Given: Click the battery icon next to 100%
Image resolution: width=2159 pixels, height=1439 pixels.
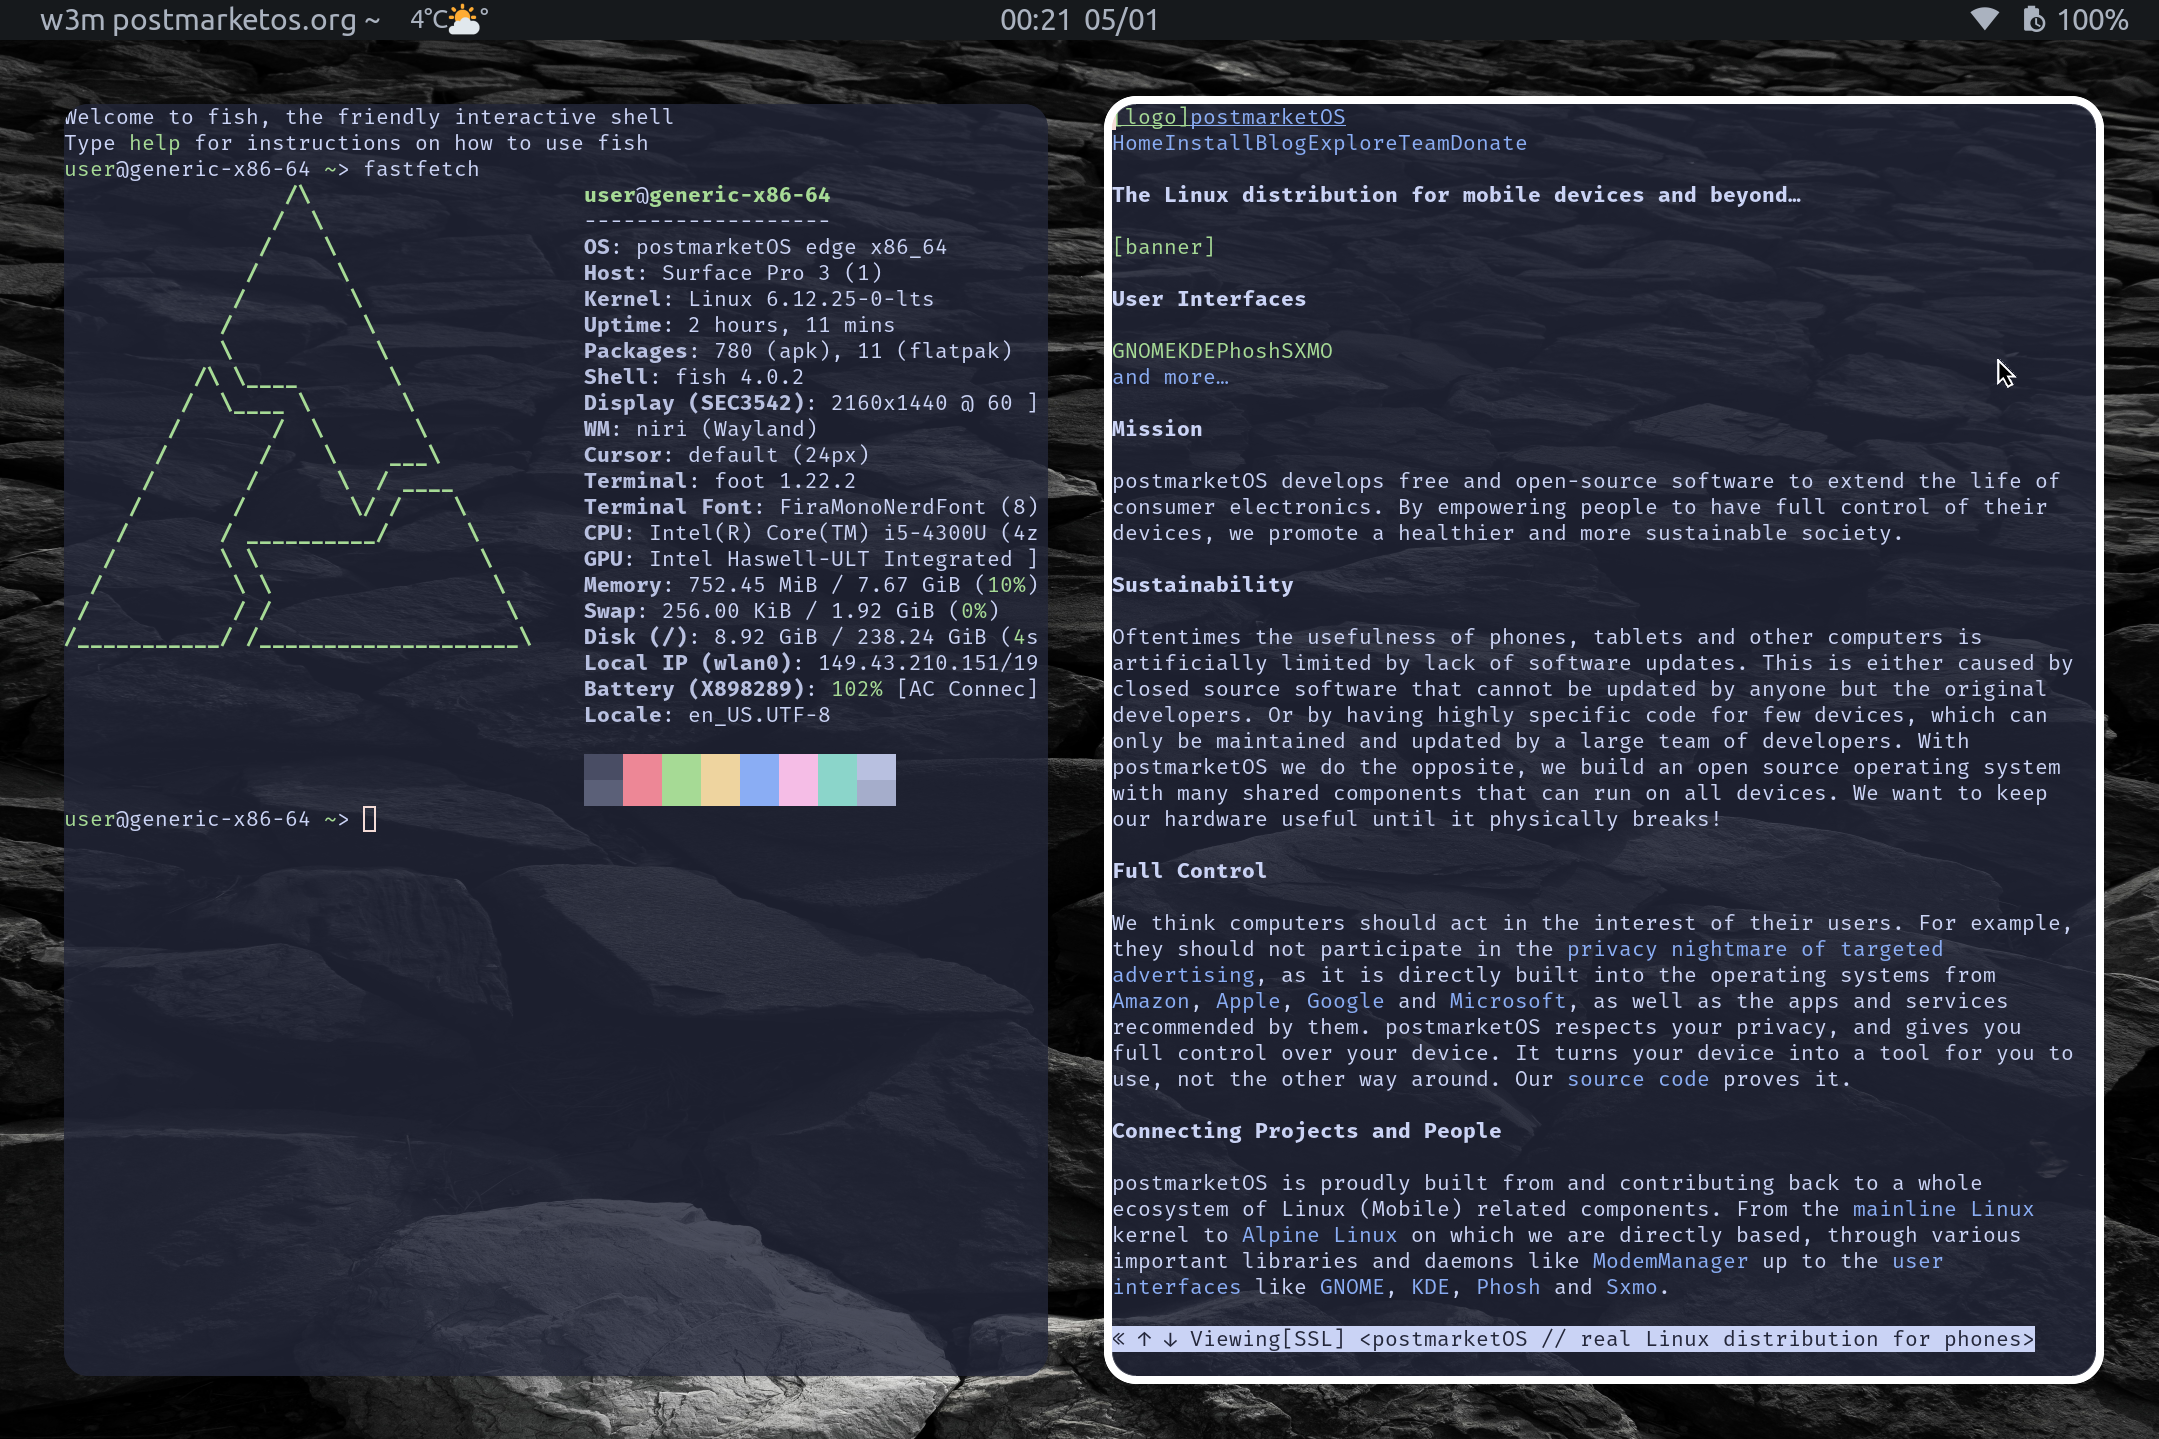Looking at the screenshot, I should click(2033, 19).
